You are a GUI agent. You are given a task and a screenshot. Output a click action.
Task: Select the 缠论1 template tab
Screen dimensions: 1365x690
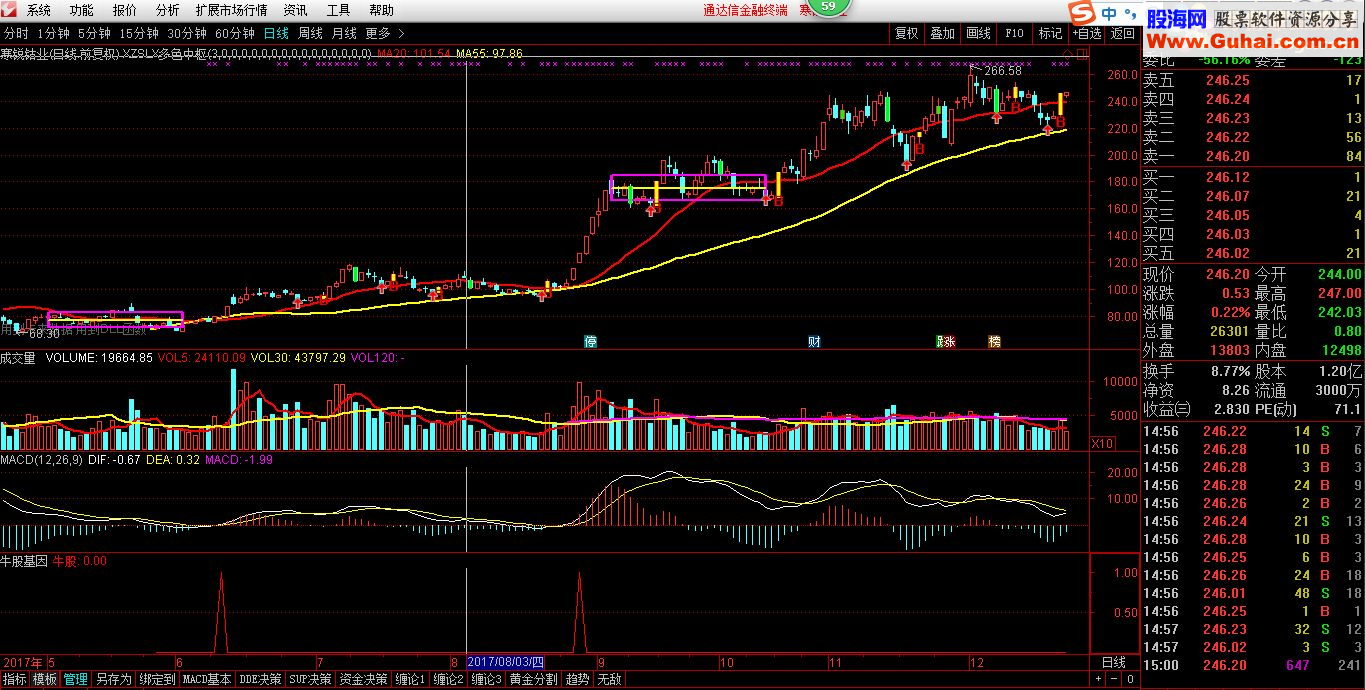coord(409,679)
